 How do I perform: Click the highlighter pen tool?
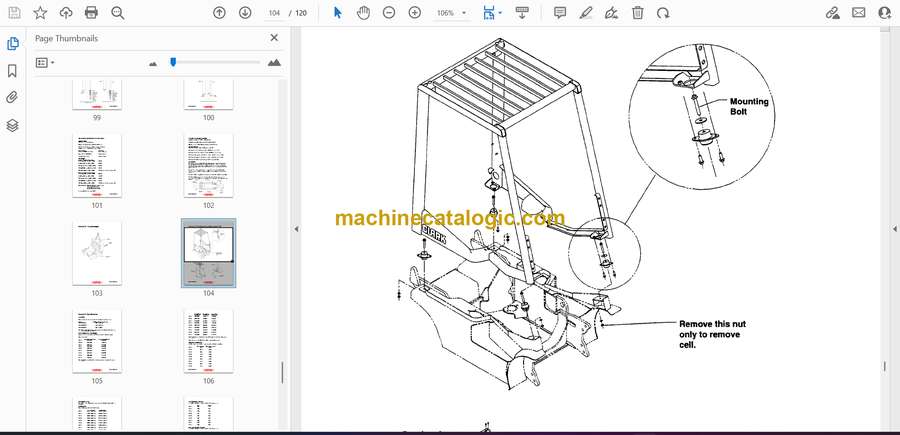coord(586,13)
